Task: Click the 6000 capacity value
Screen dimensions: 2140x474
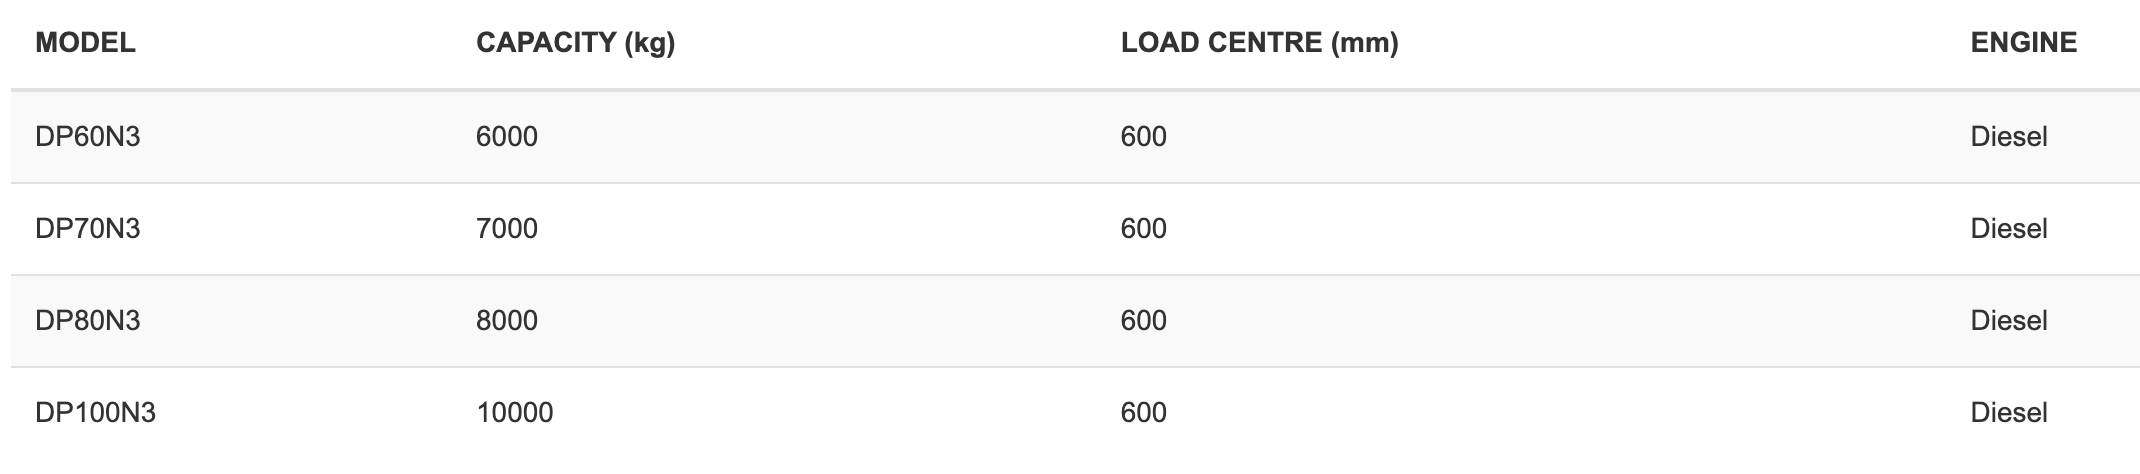Action: (507, 137)
